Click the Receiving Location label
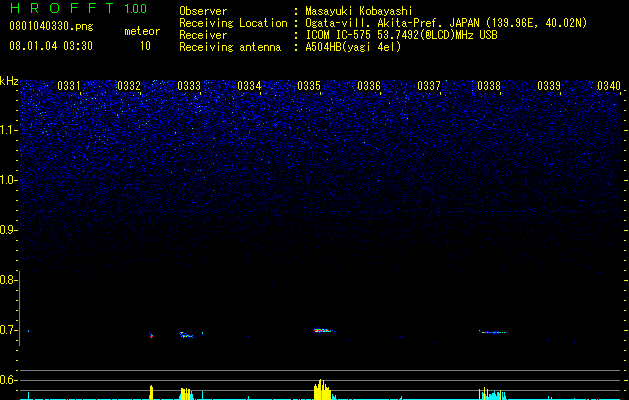629x400 pixels. 233,23
